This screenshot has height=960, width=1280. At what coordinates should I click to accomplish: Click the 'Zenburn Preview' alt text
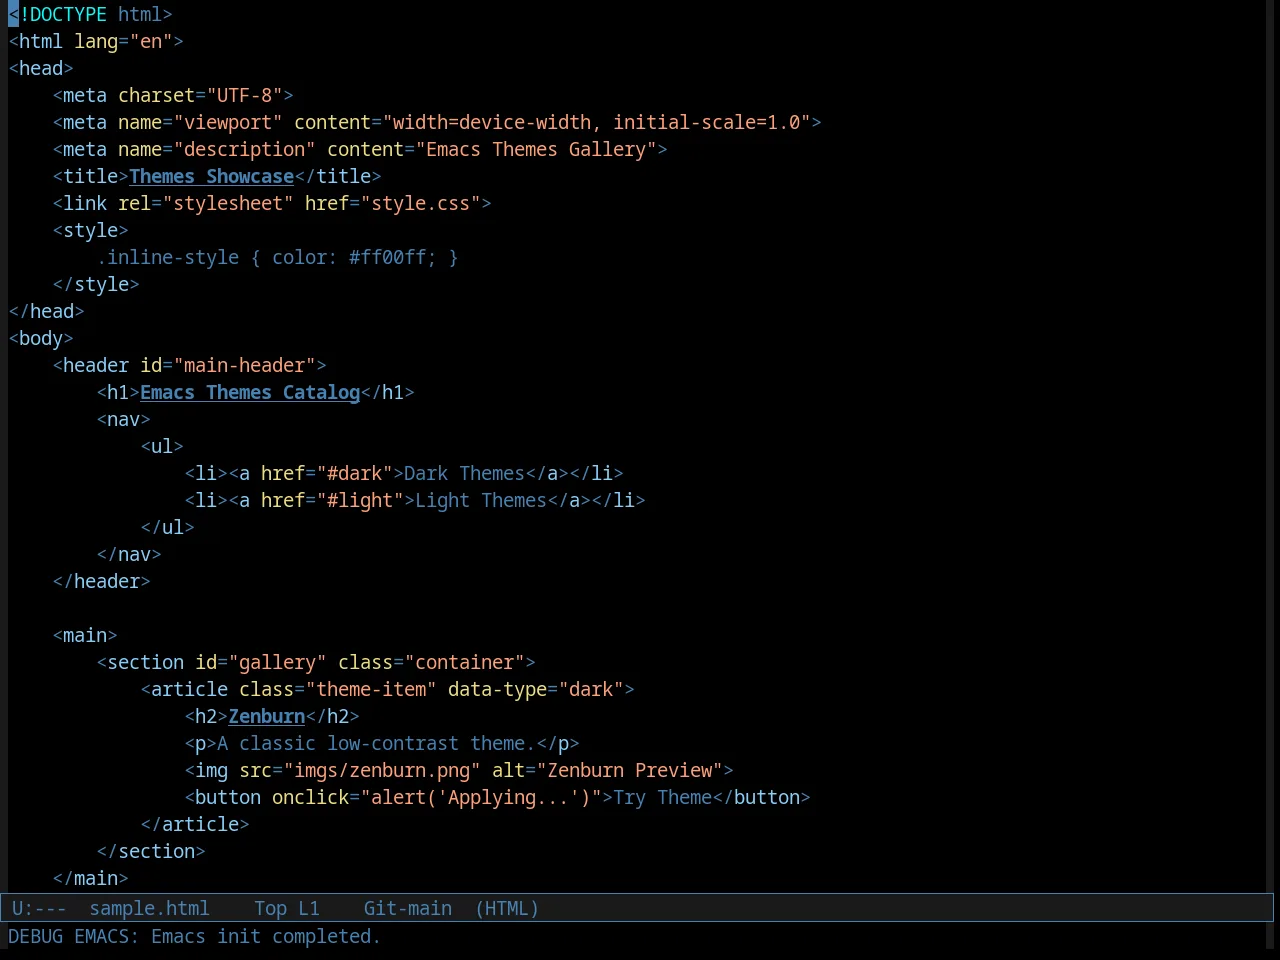tap(630, 770)
